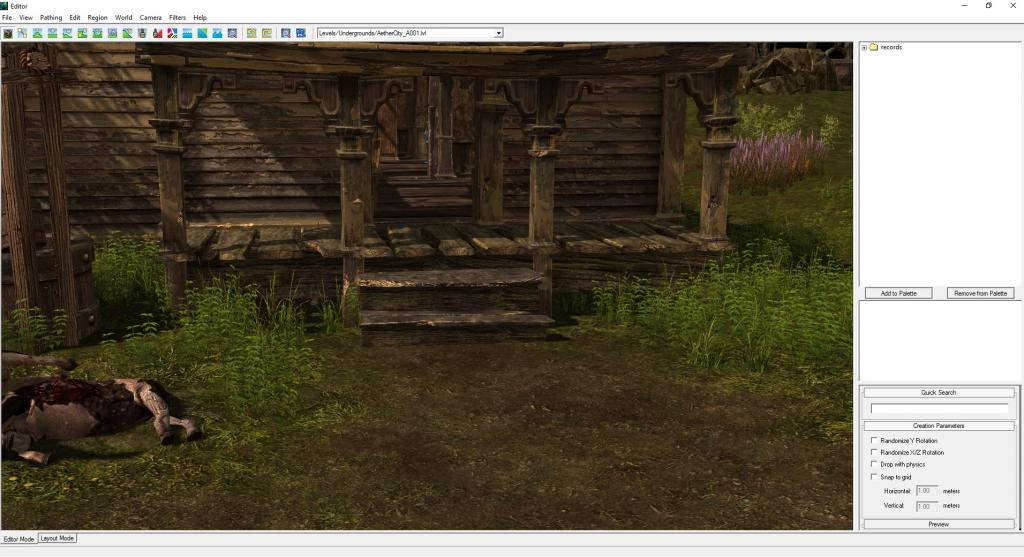Click the magnifier view icon in toolbar
This screenshot has width=1024, height=557.
[285, 33]
